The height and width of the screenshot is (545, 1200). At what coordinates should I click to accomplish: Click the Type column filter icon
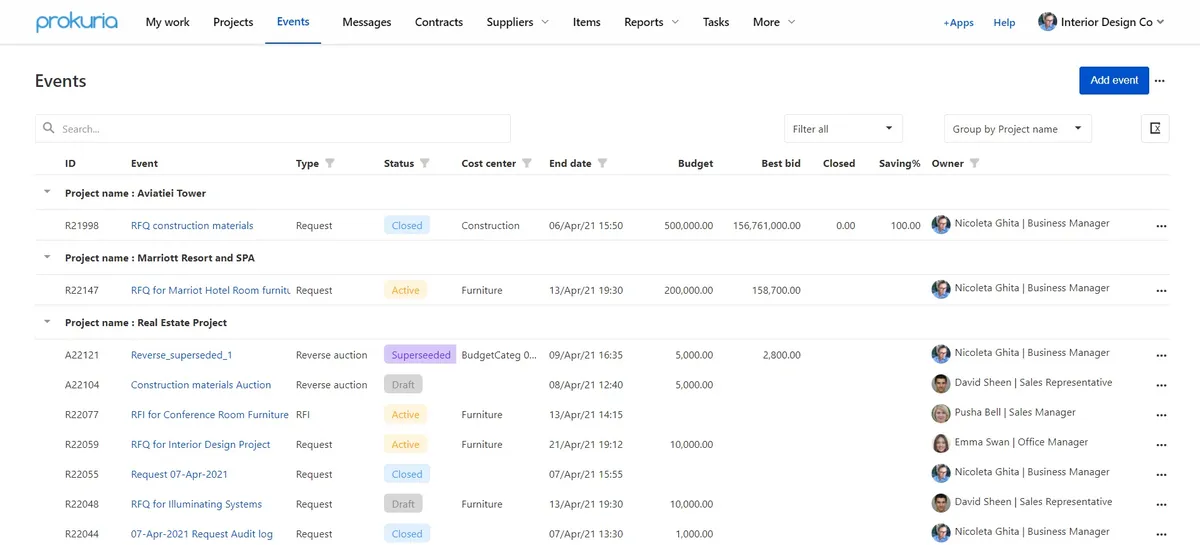pos(330,164)
